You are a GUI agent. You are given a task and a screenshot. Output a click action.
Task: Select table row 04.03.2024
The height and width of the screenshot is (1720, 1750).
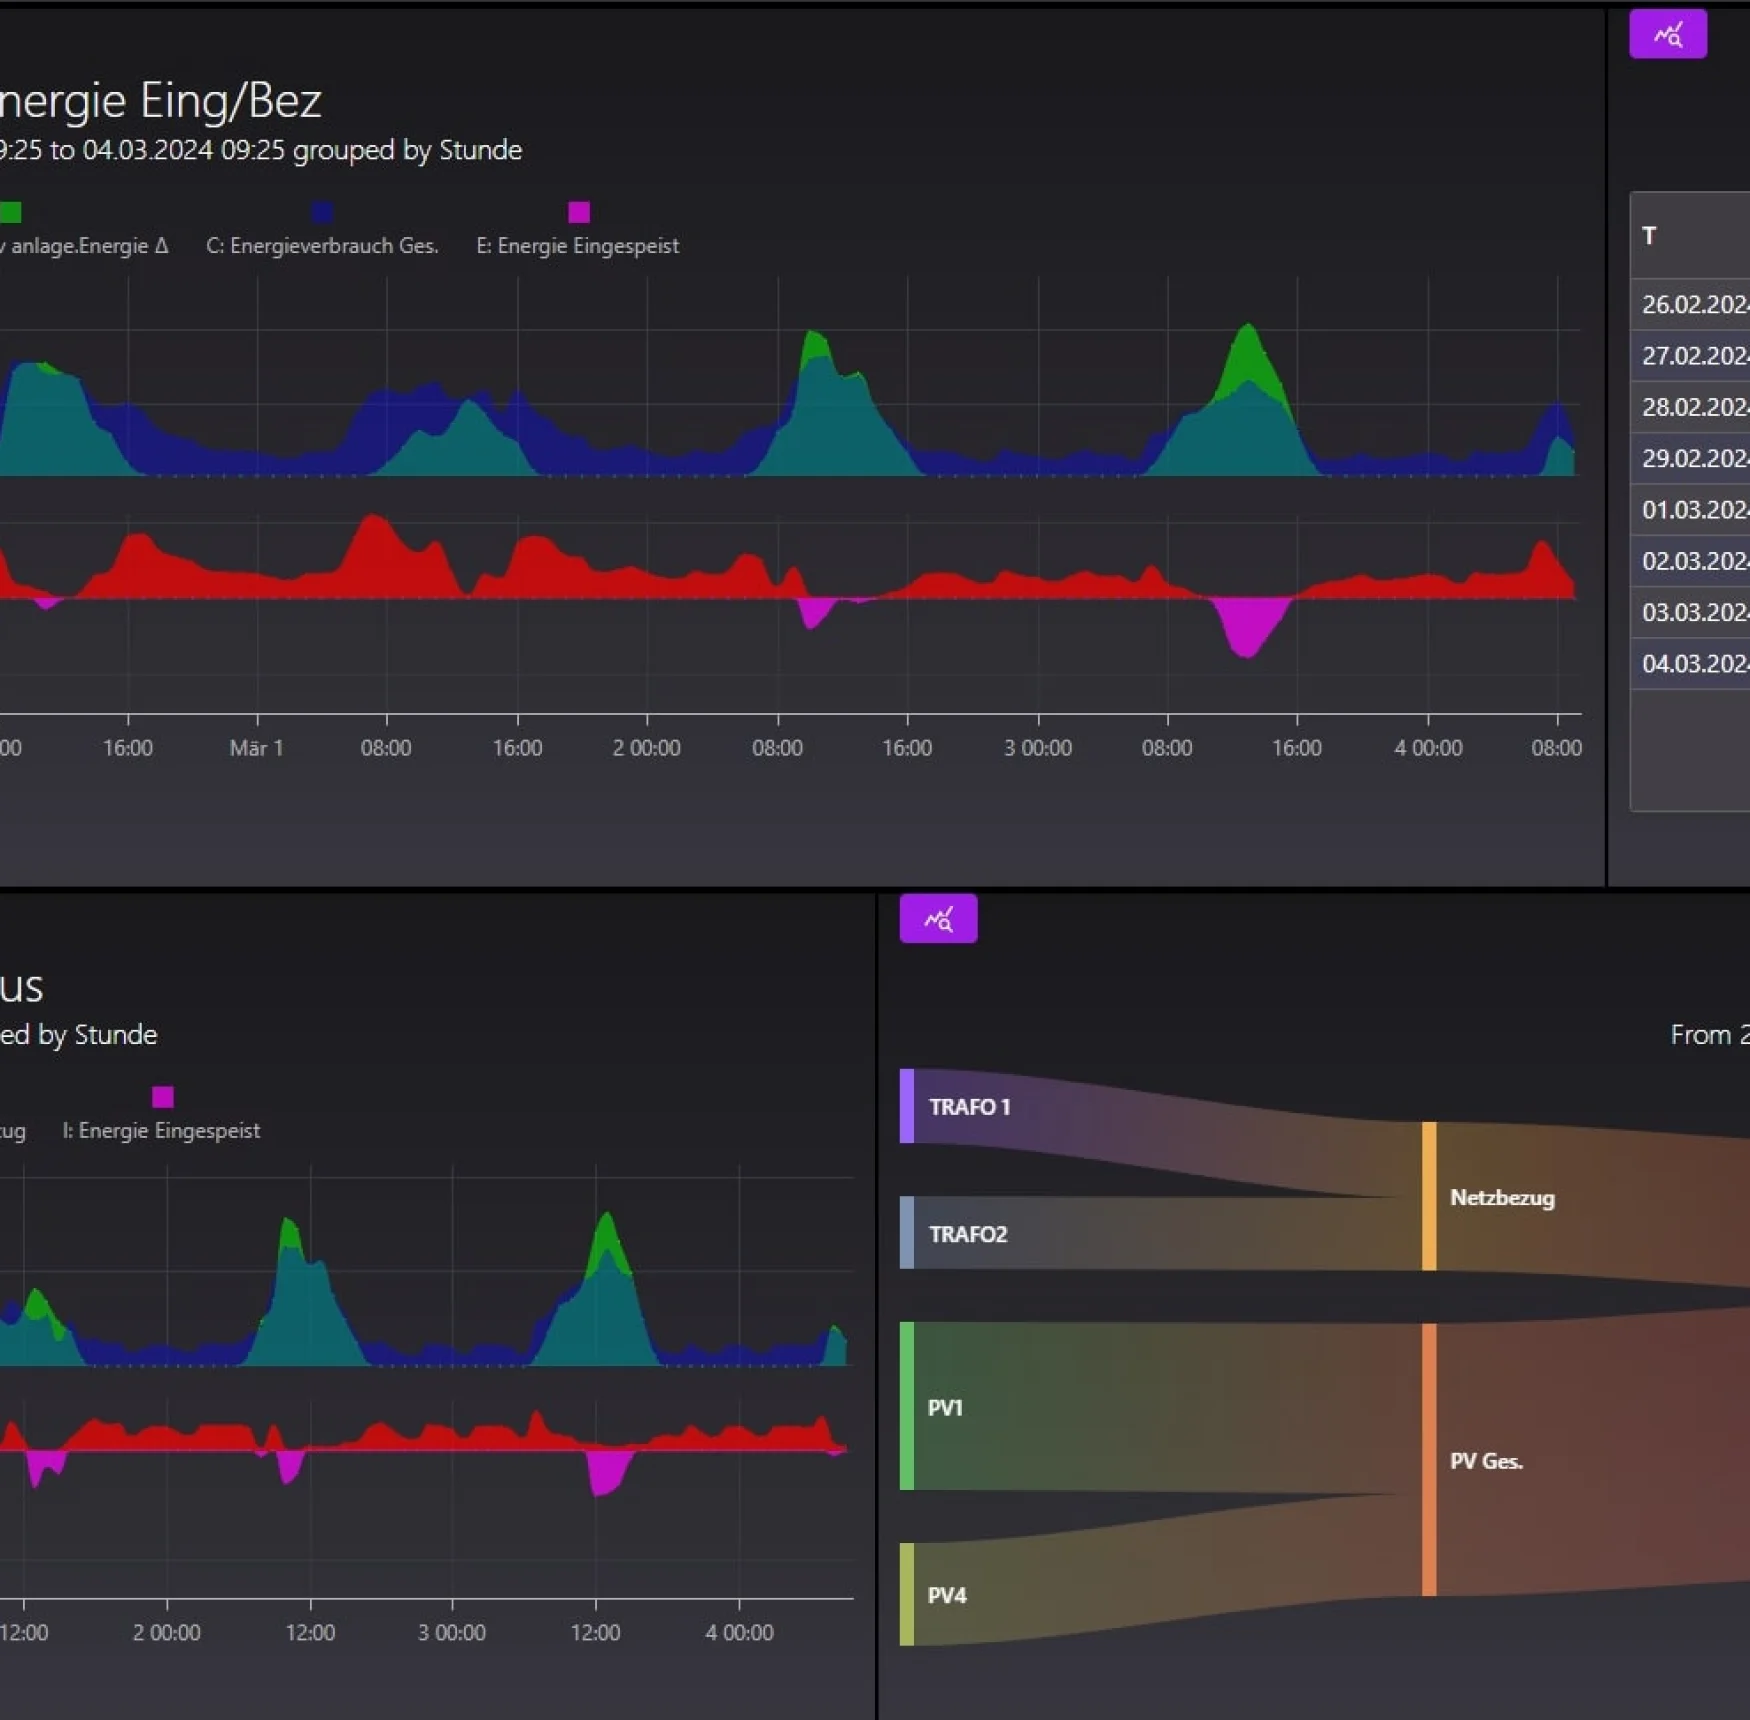click(x=1690, y=664)
